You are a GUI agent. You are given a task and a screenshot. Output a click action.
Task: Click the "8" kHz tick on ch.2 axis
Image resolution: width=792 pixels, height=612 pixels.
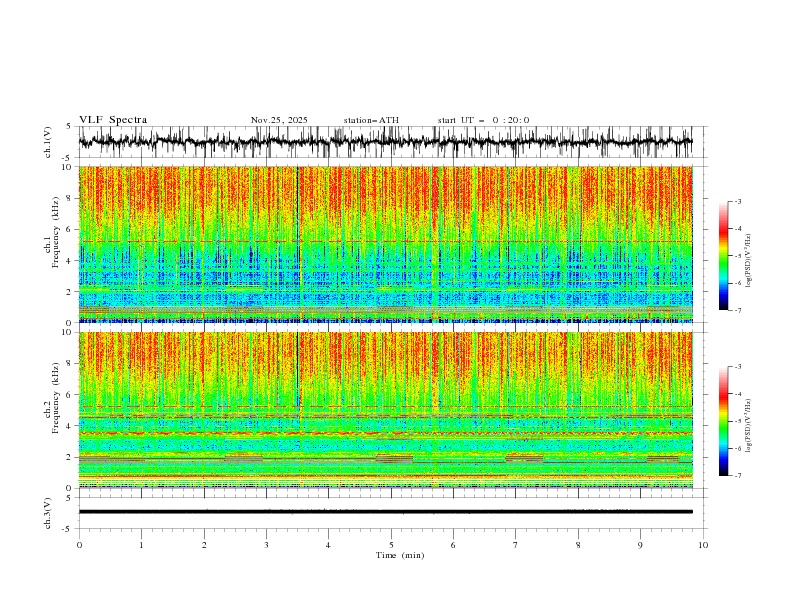[69, 364]
